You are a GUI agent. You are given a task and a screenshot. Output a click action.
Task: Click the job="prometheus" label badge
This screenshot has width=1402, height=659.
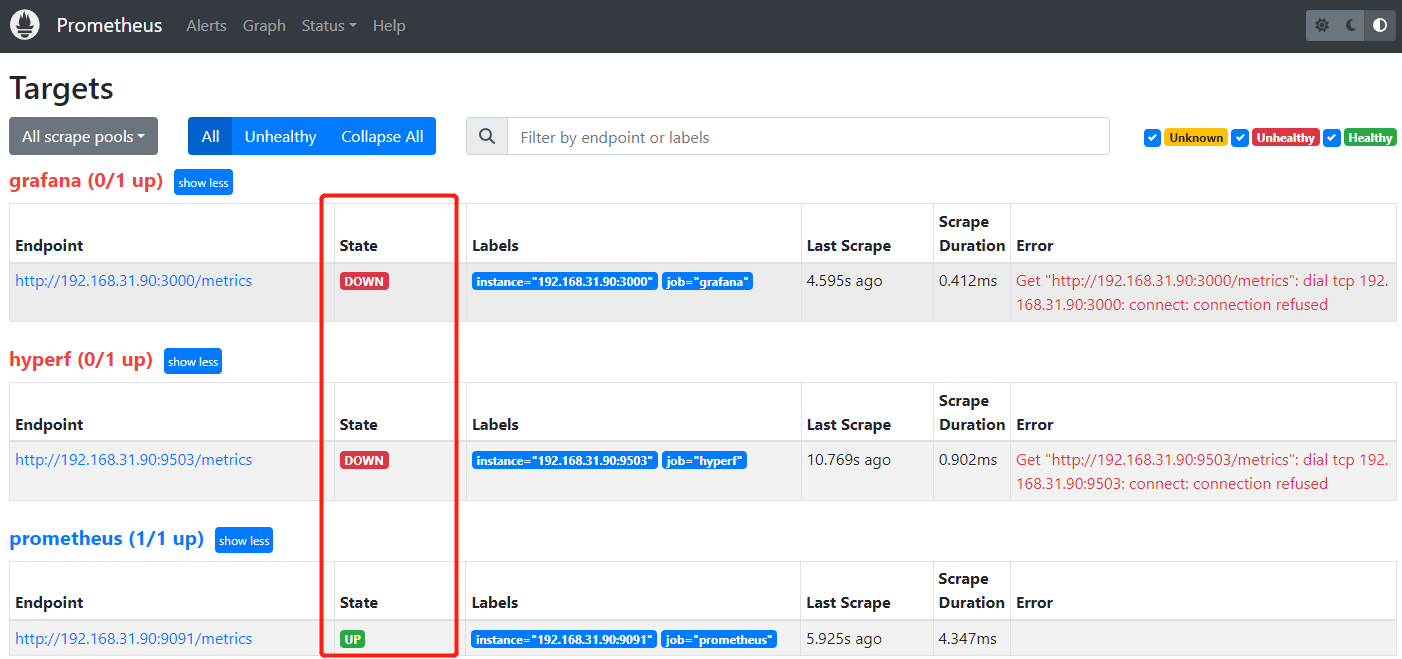point(719,640)
